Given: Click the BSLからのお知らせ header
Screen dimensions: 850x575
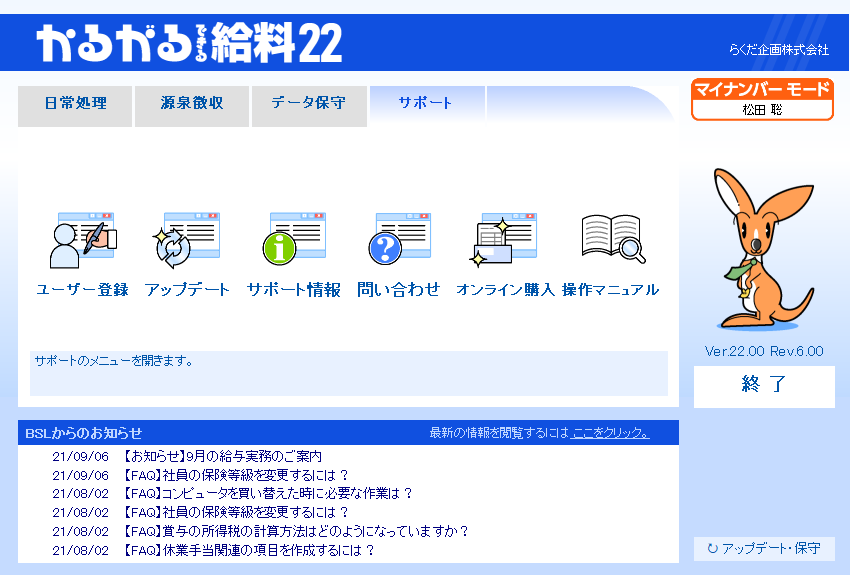Looking at the screenshot, I should coord(83,433).
